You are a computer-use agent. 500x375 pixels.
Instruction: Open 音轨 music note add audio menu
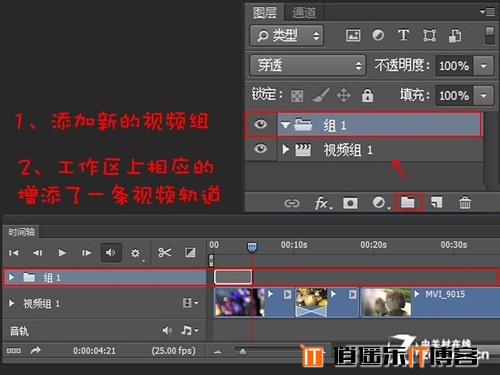tap(190, 330)
